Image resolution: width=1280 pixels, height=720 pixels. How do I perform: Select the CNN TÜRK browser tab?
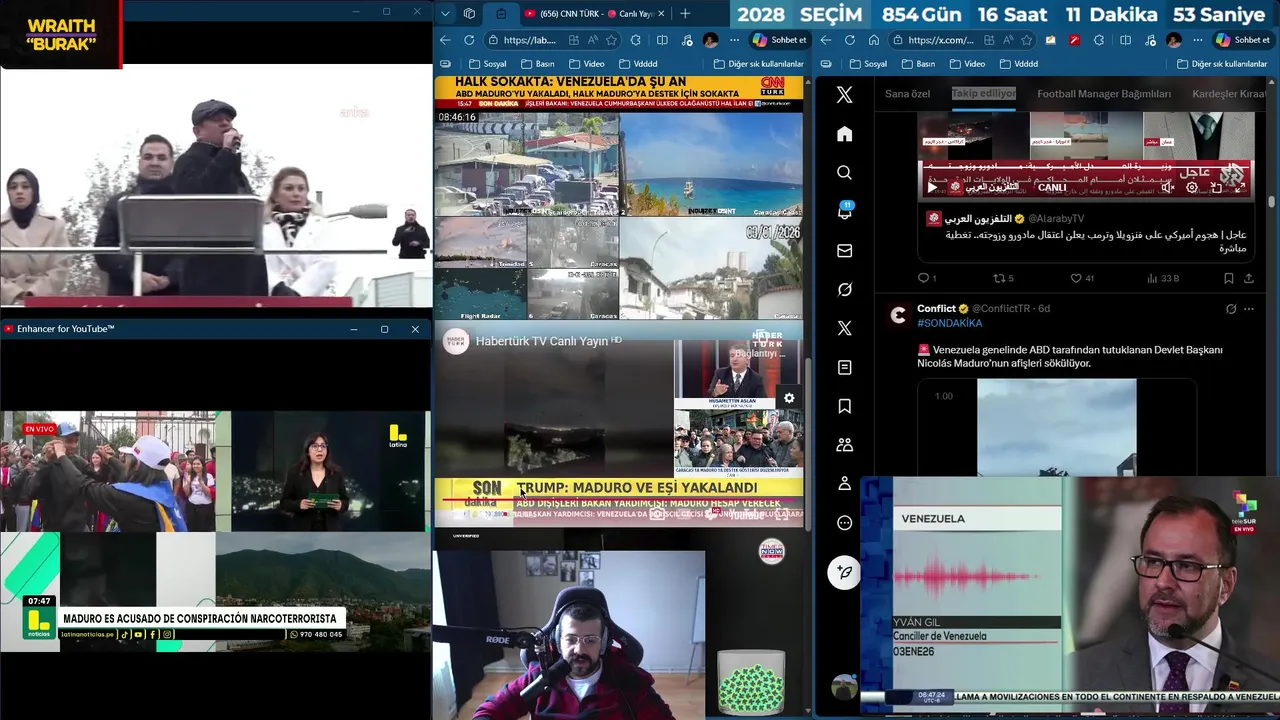[x=594, y=14]
